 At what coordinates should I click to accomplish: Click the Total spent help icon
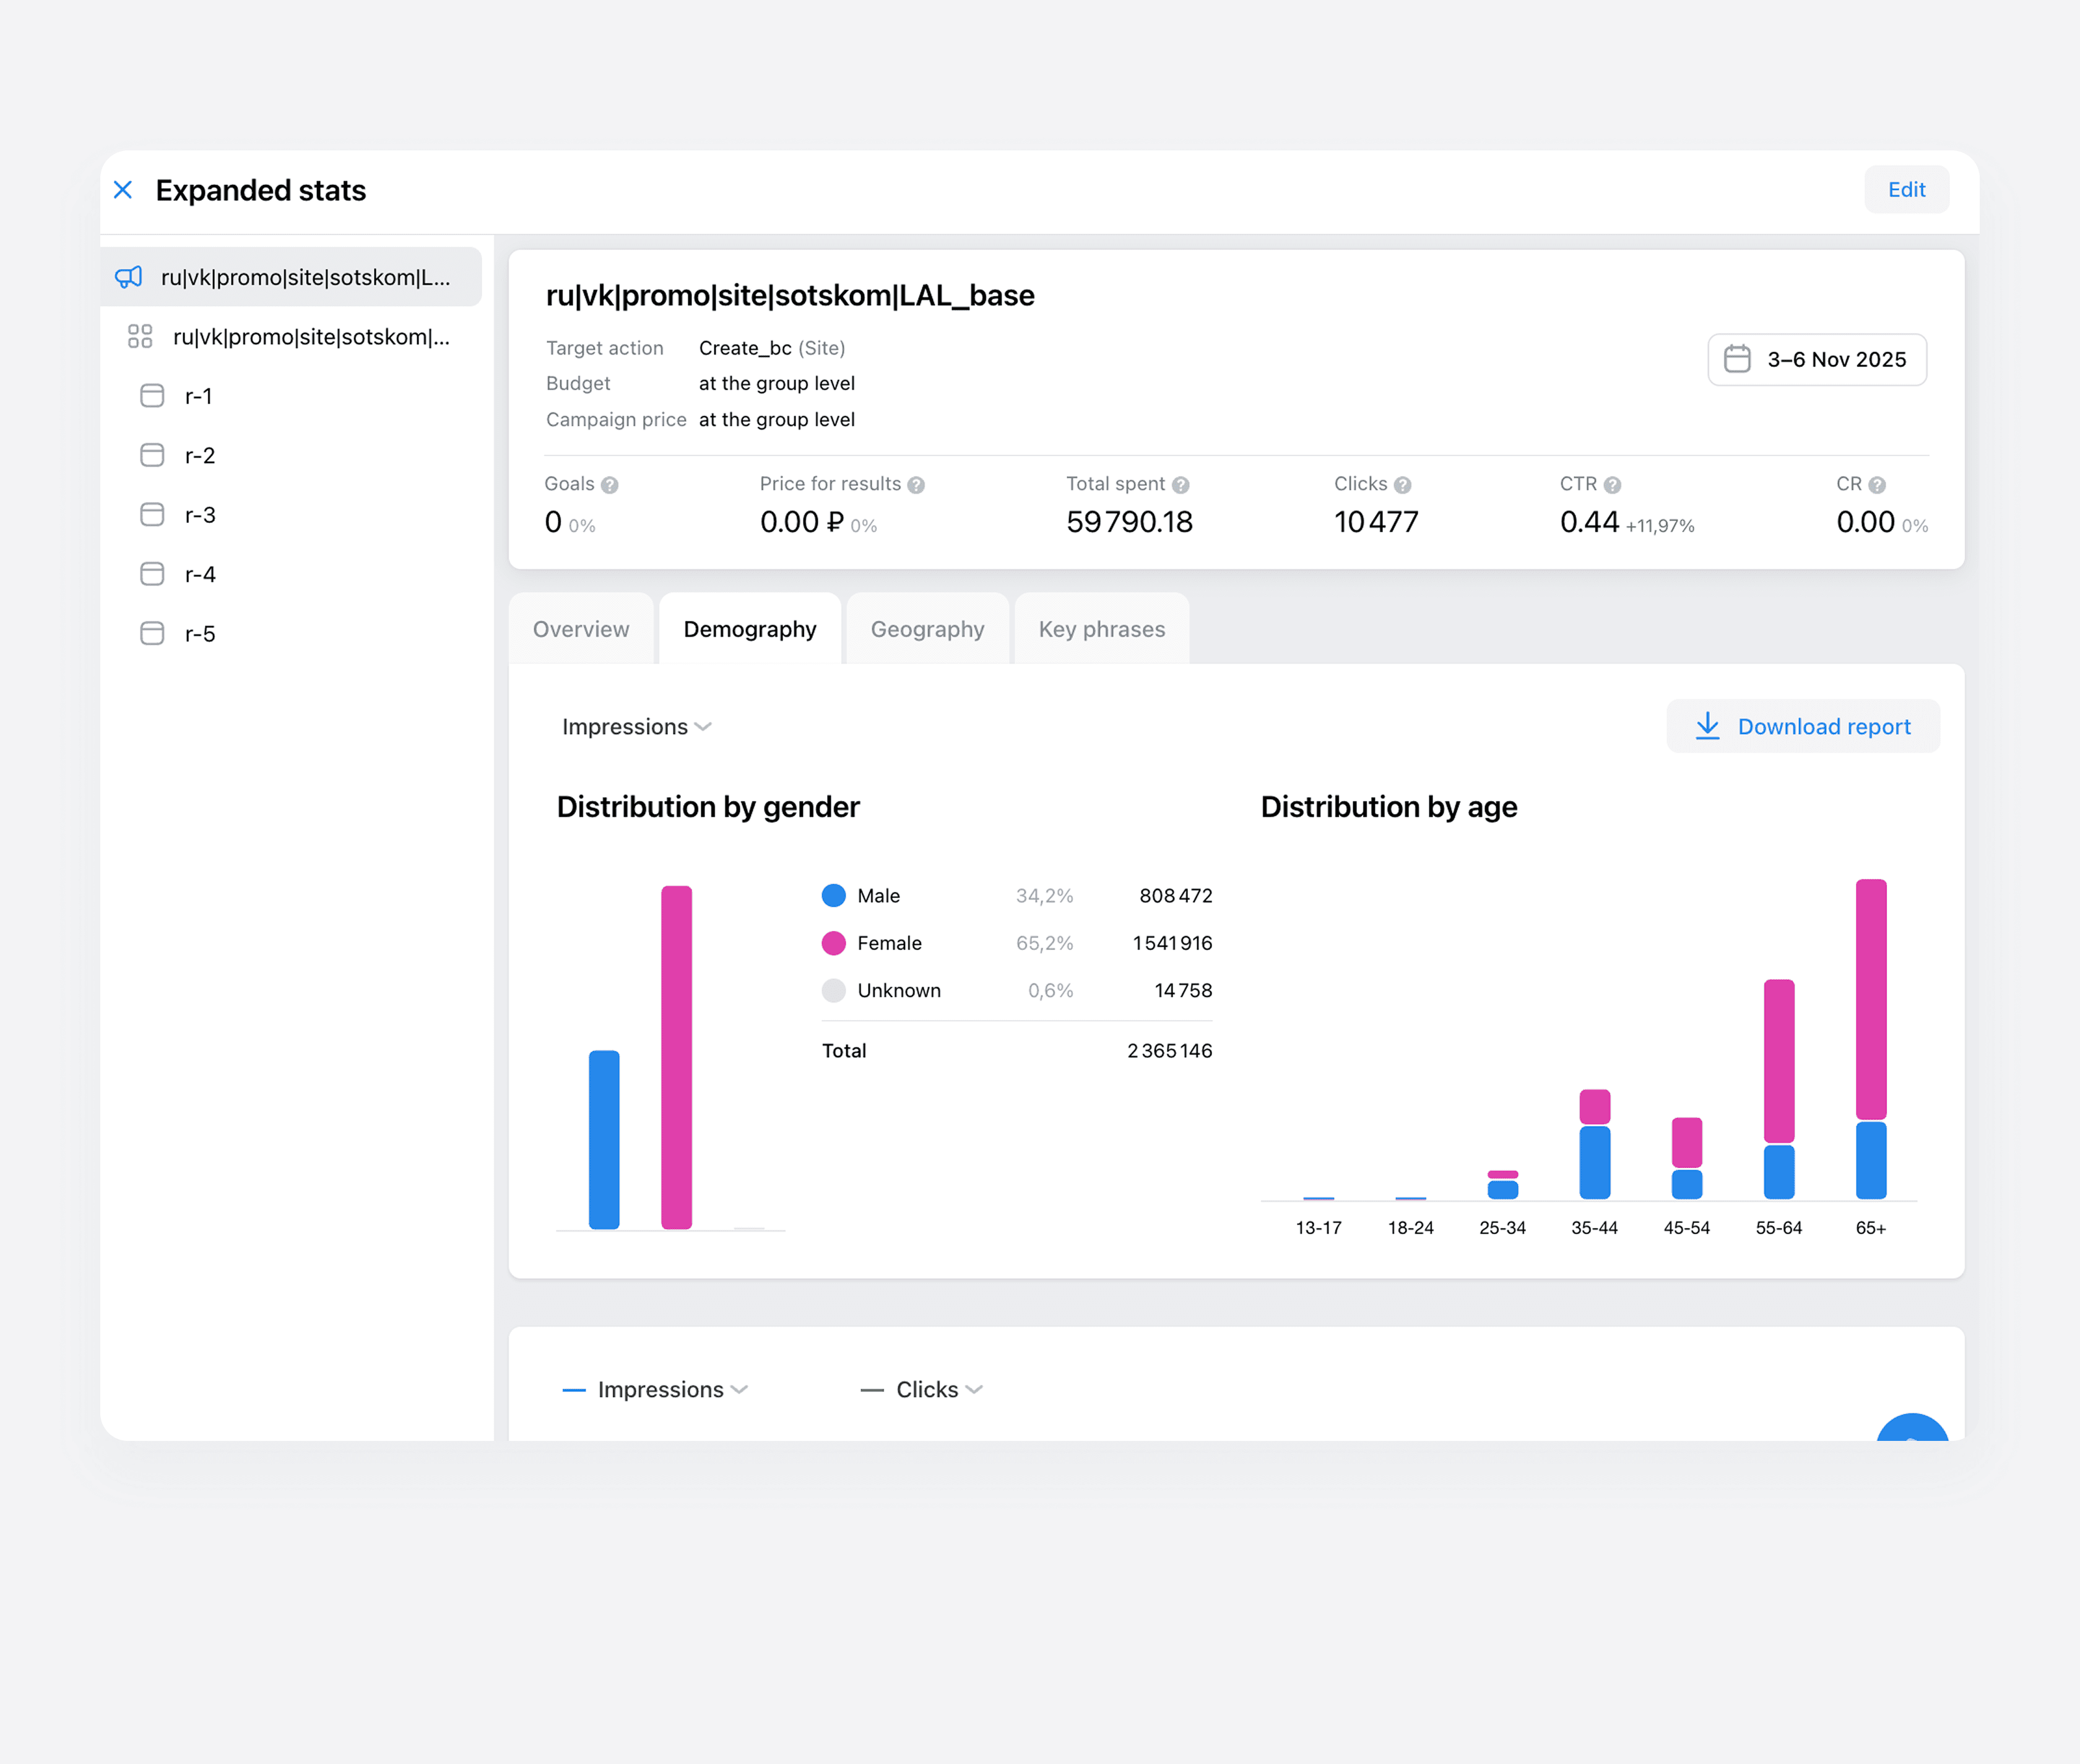click(x=1181, y=485)
